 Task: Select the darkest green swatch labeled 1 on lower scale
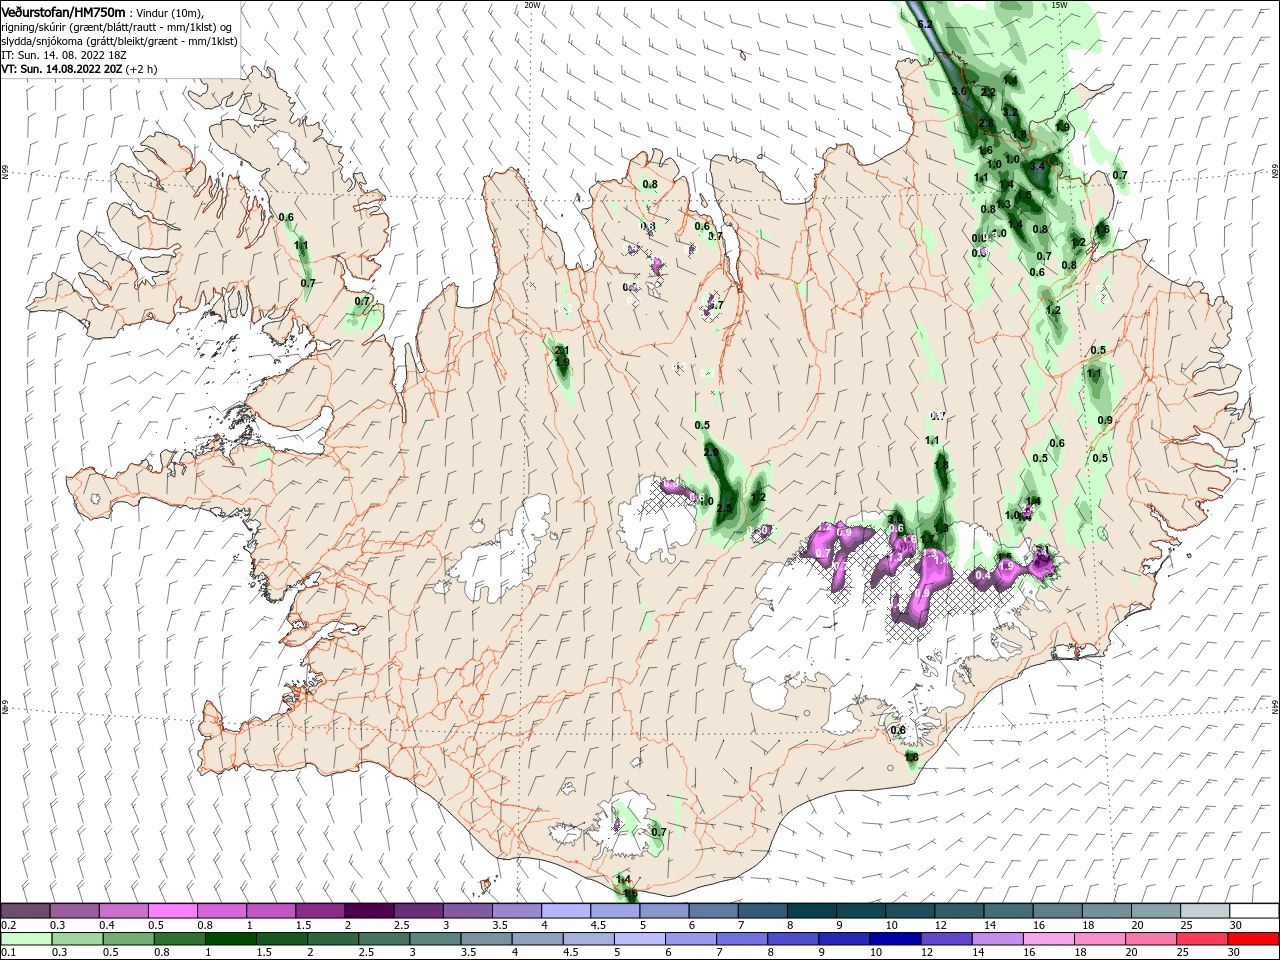coord(232,939)
